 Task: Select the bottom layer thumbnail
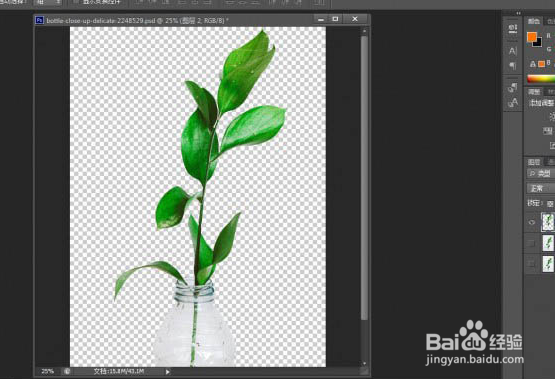548,264
